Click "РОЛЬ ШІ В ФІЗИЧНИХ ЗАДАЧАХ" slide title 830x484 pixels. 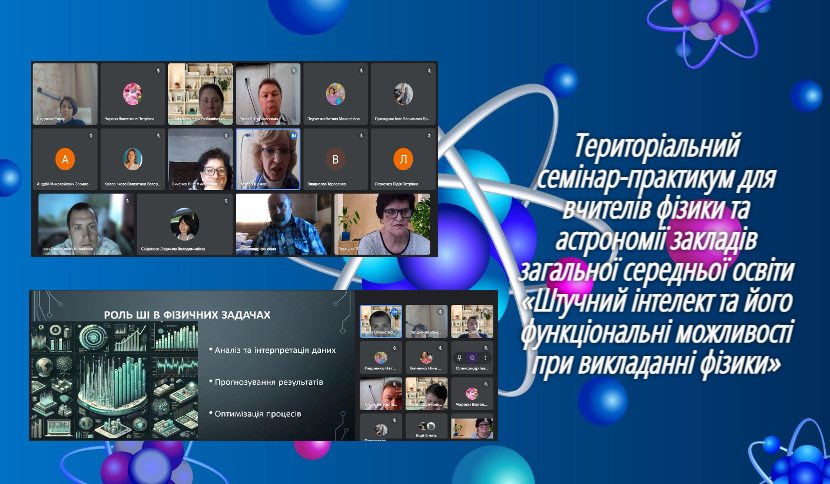click(x=187, y=315)
